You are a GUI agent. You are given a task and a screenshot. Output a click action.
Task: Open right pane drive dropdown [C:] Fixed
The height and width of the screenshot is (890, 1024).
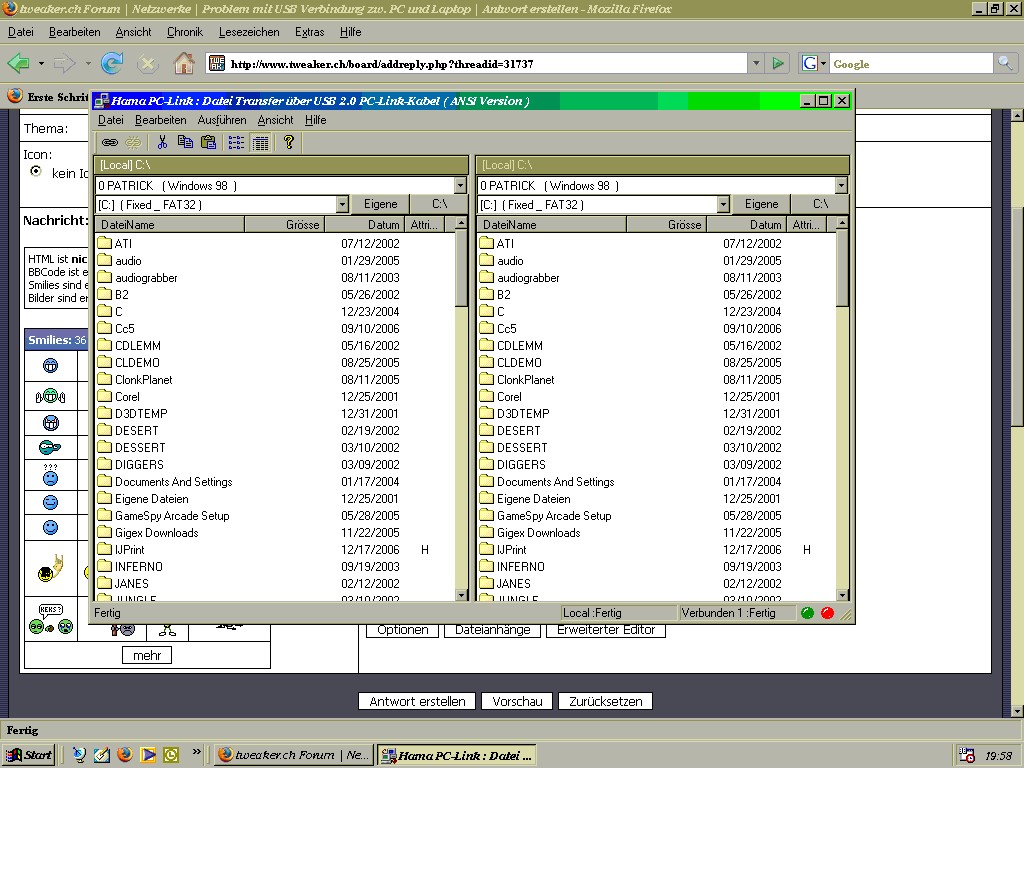[723, 204]
